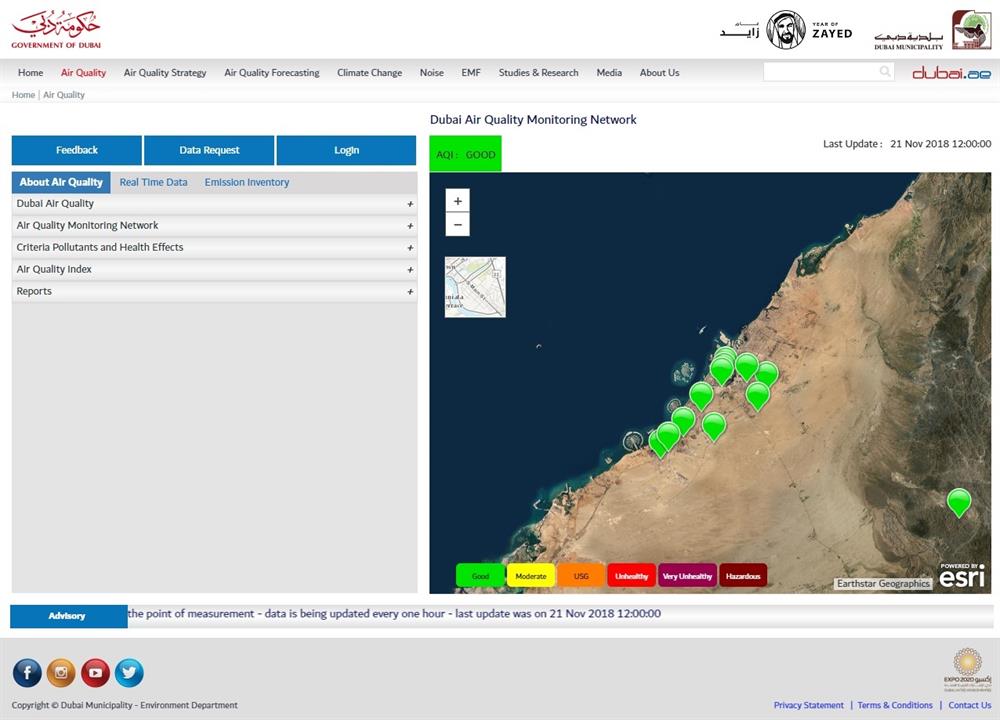Toggle the basemap thumbnail switcher
1000x720 pixels.
[x=475, y=287]
